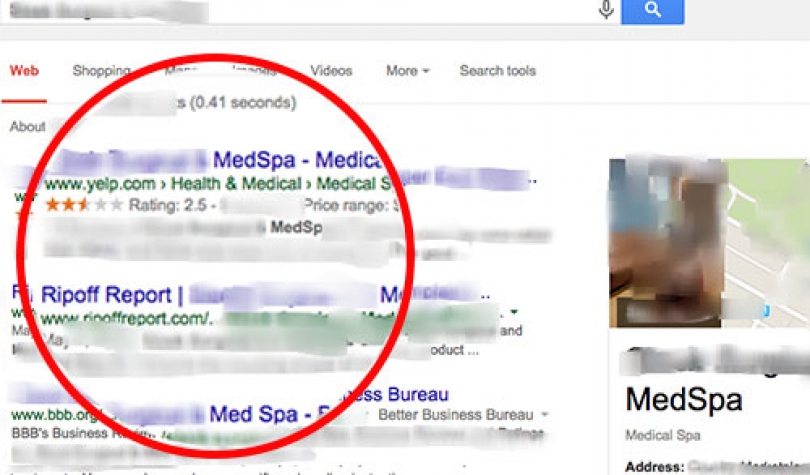Switch to the Shopping tab

pos(101,71)
